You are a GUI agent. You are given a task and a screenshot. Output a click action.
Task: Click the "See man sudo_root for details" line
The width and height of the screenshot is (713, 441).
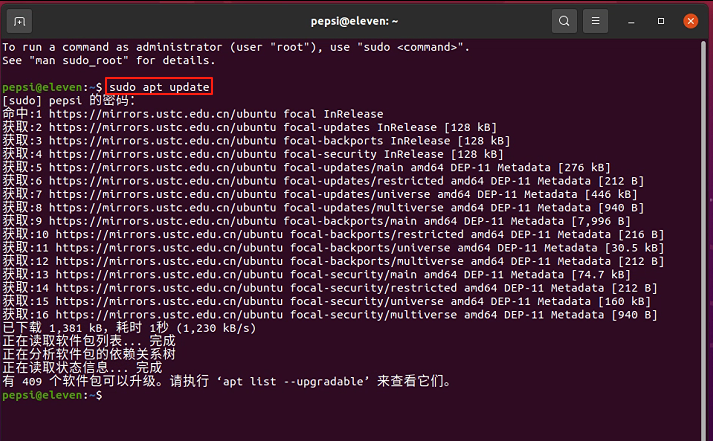[x=109, y=60]
